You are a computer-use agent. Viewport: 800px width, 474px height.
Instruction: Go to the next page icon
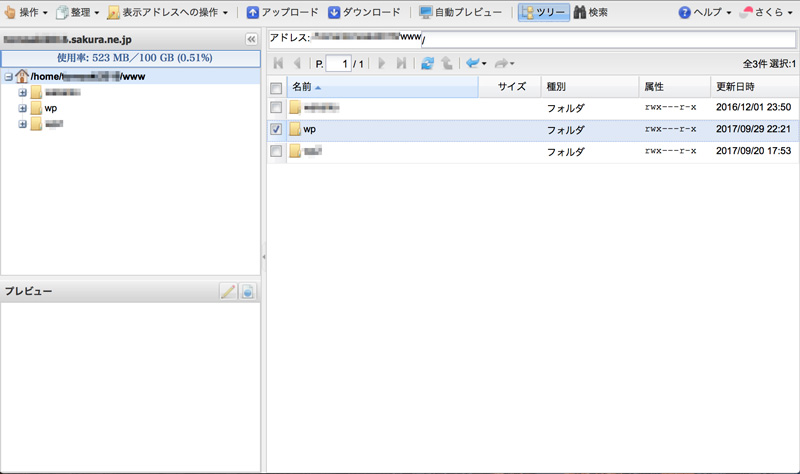382,63
